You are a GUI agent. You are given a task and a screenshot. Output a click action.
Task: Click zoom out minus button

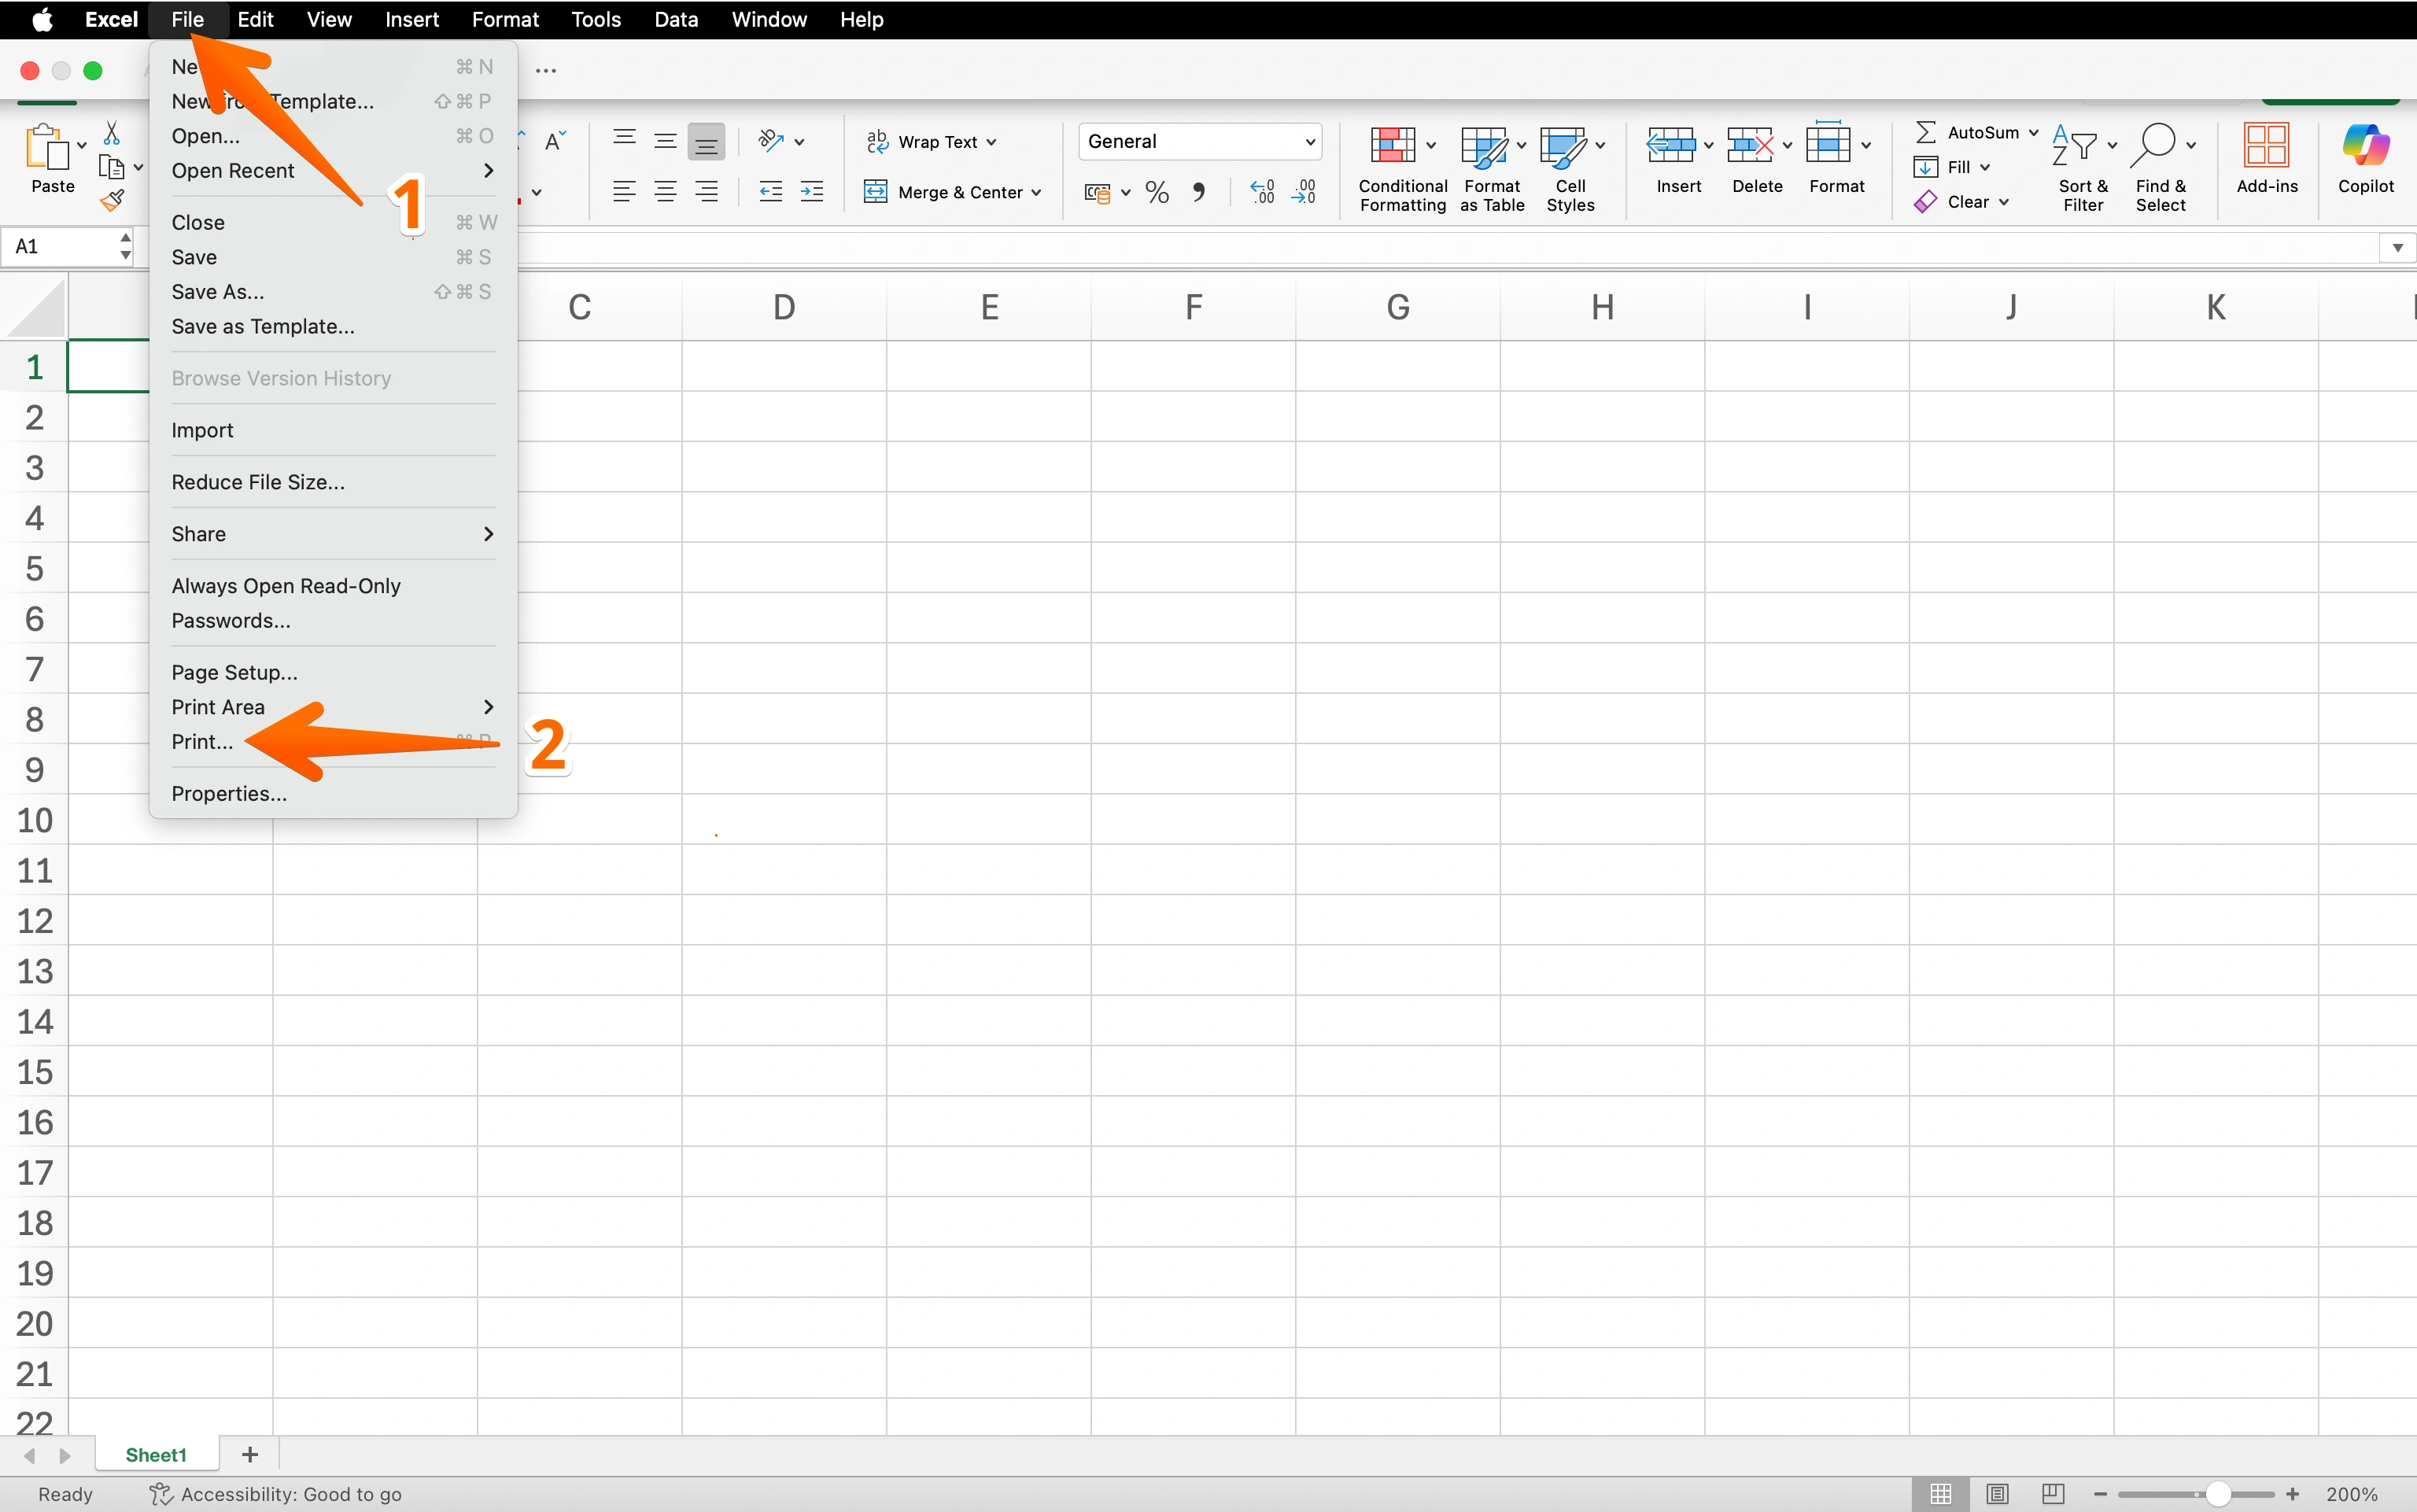(x=2100, y=1494)
